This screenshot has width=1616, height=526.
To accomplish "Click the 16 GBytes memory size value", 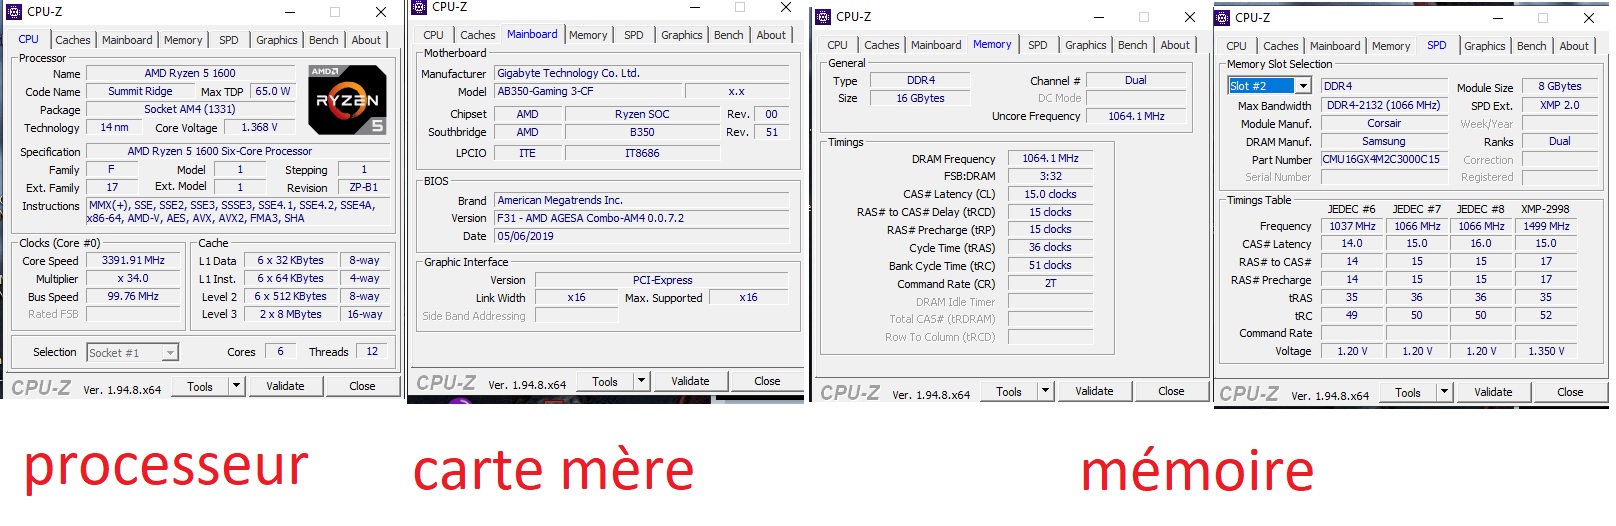I will (921, 98).
